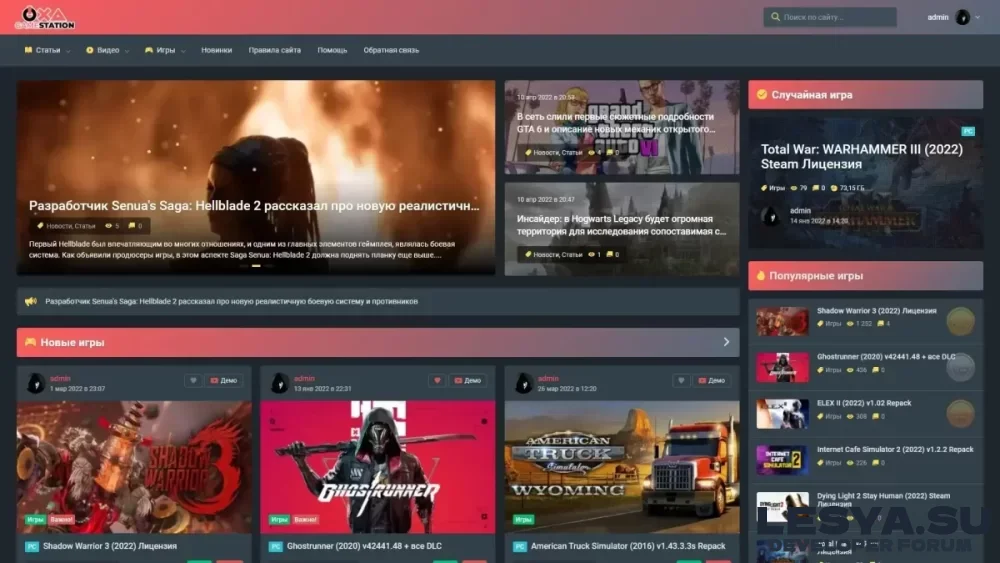This screenshot has width=1000, height=563.
Task: Click PC icon beside Ghostrunner title
Action: coord(276,546)
